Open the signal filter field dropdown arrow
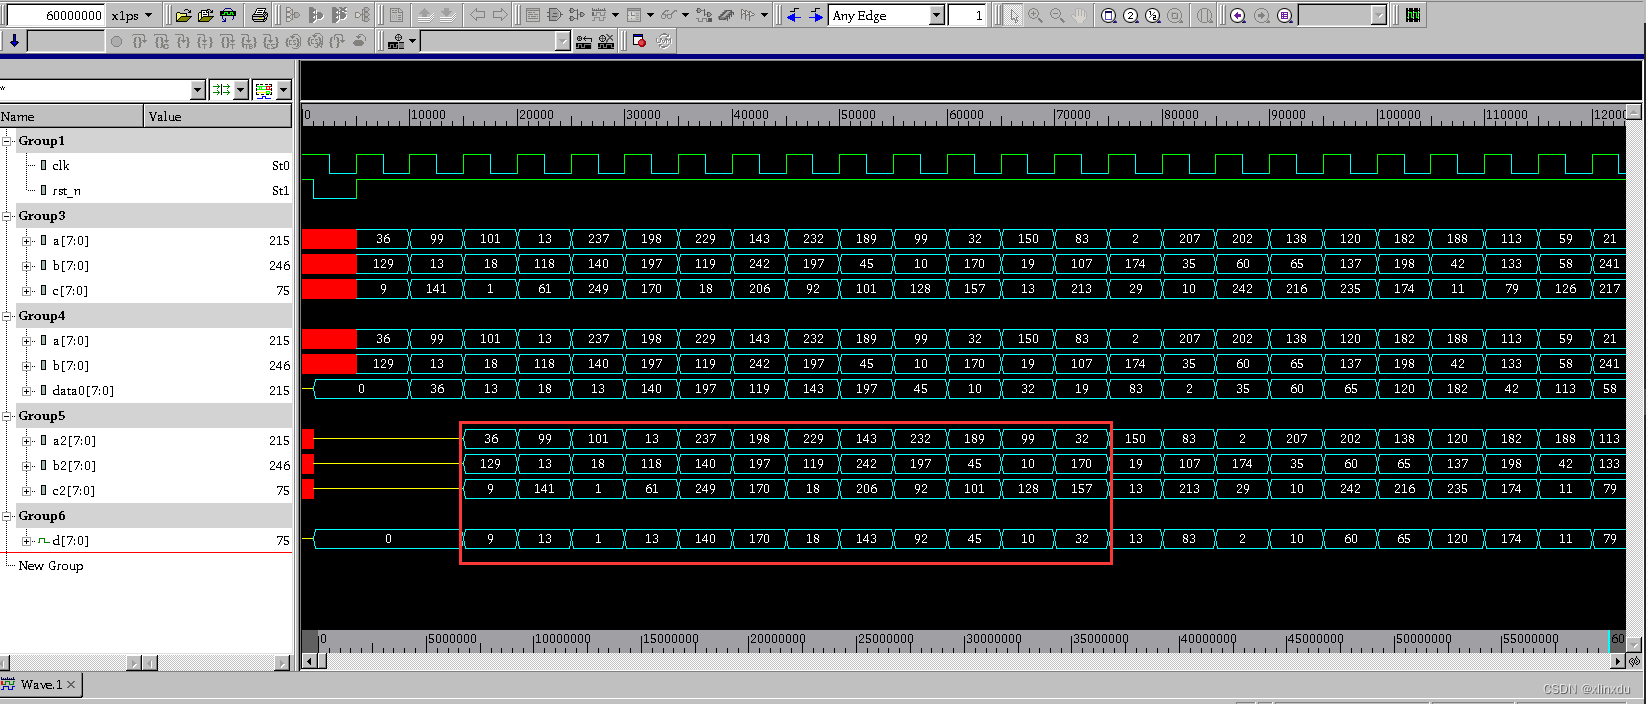Image resolution: width=1646 pixels, height=704 pixels. click(x=197, y=90)
